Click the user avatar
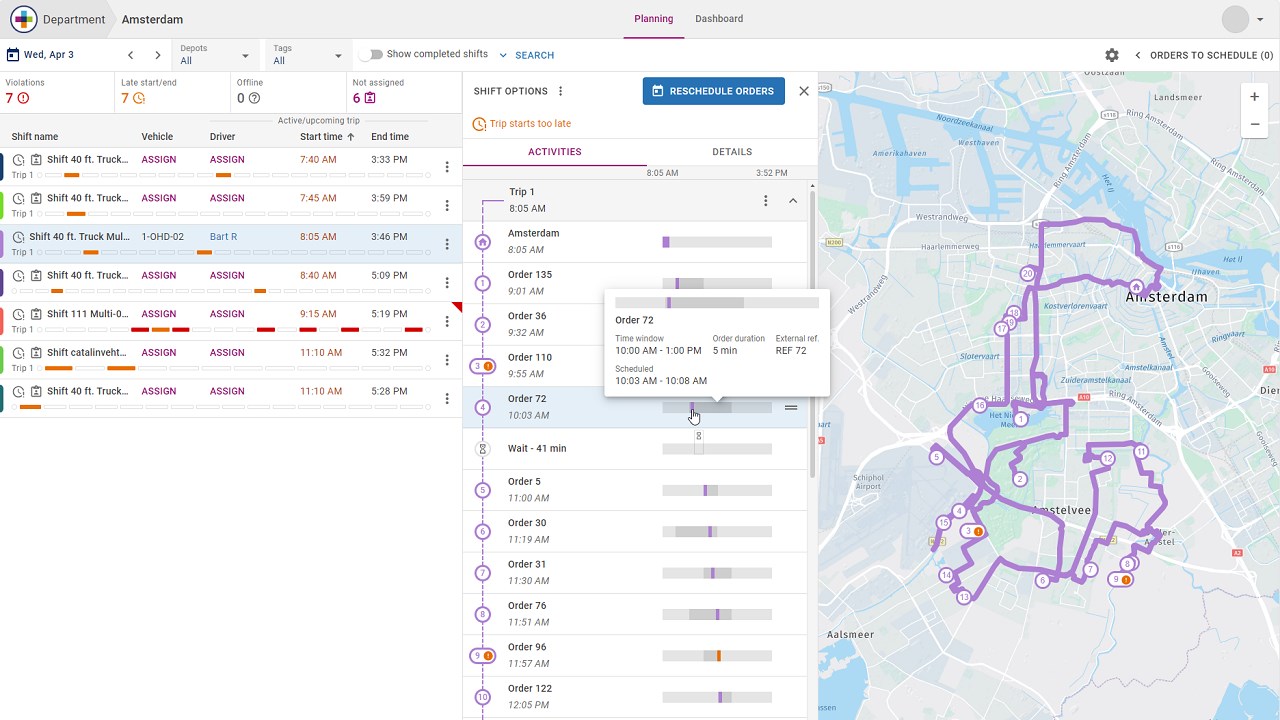Viewport: 1280px width, 720px height. (x=1236, y=19)
